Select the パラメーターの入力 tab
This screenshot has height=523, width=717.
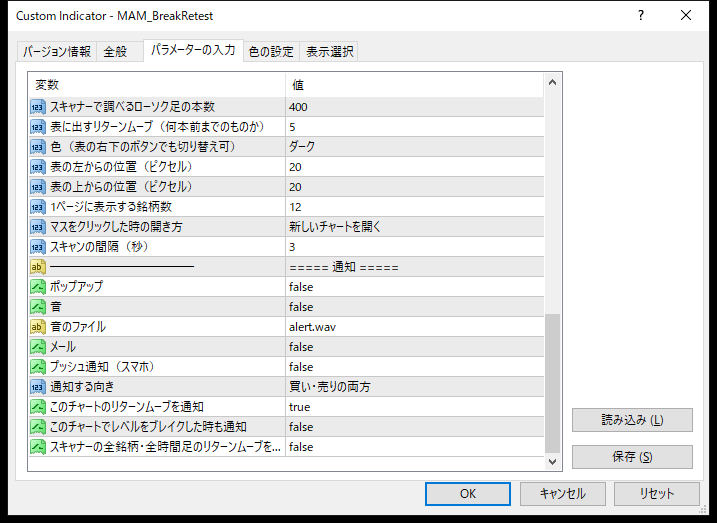(x=193, y=50)
